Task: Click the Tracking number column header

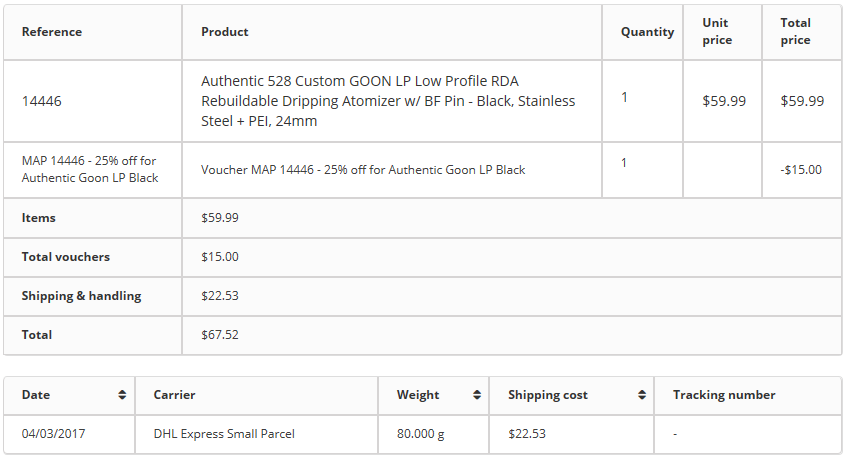Action: (x=724, y=395)
